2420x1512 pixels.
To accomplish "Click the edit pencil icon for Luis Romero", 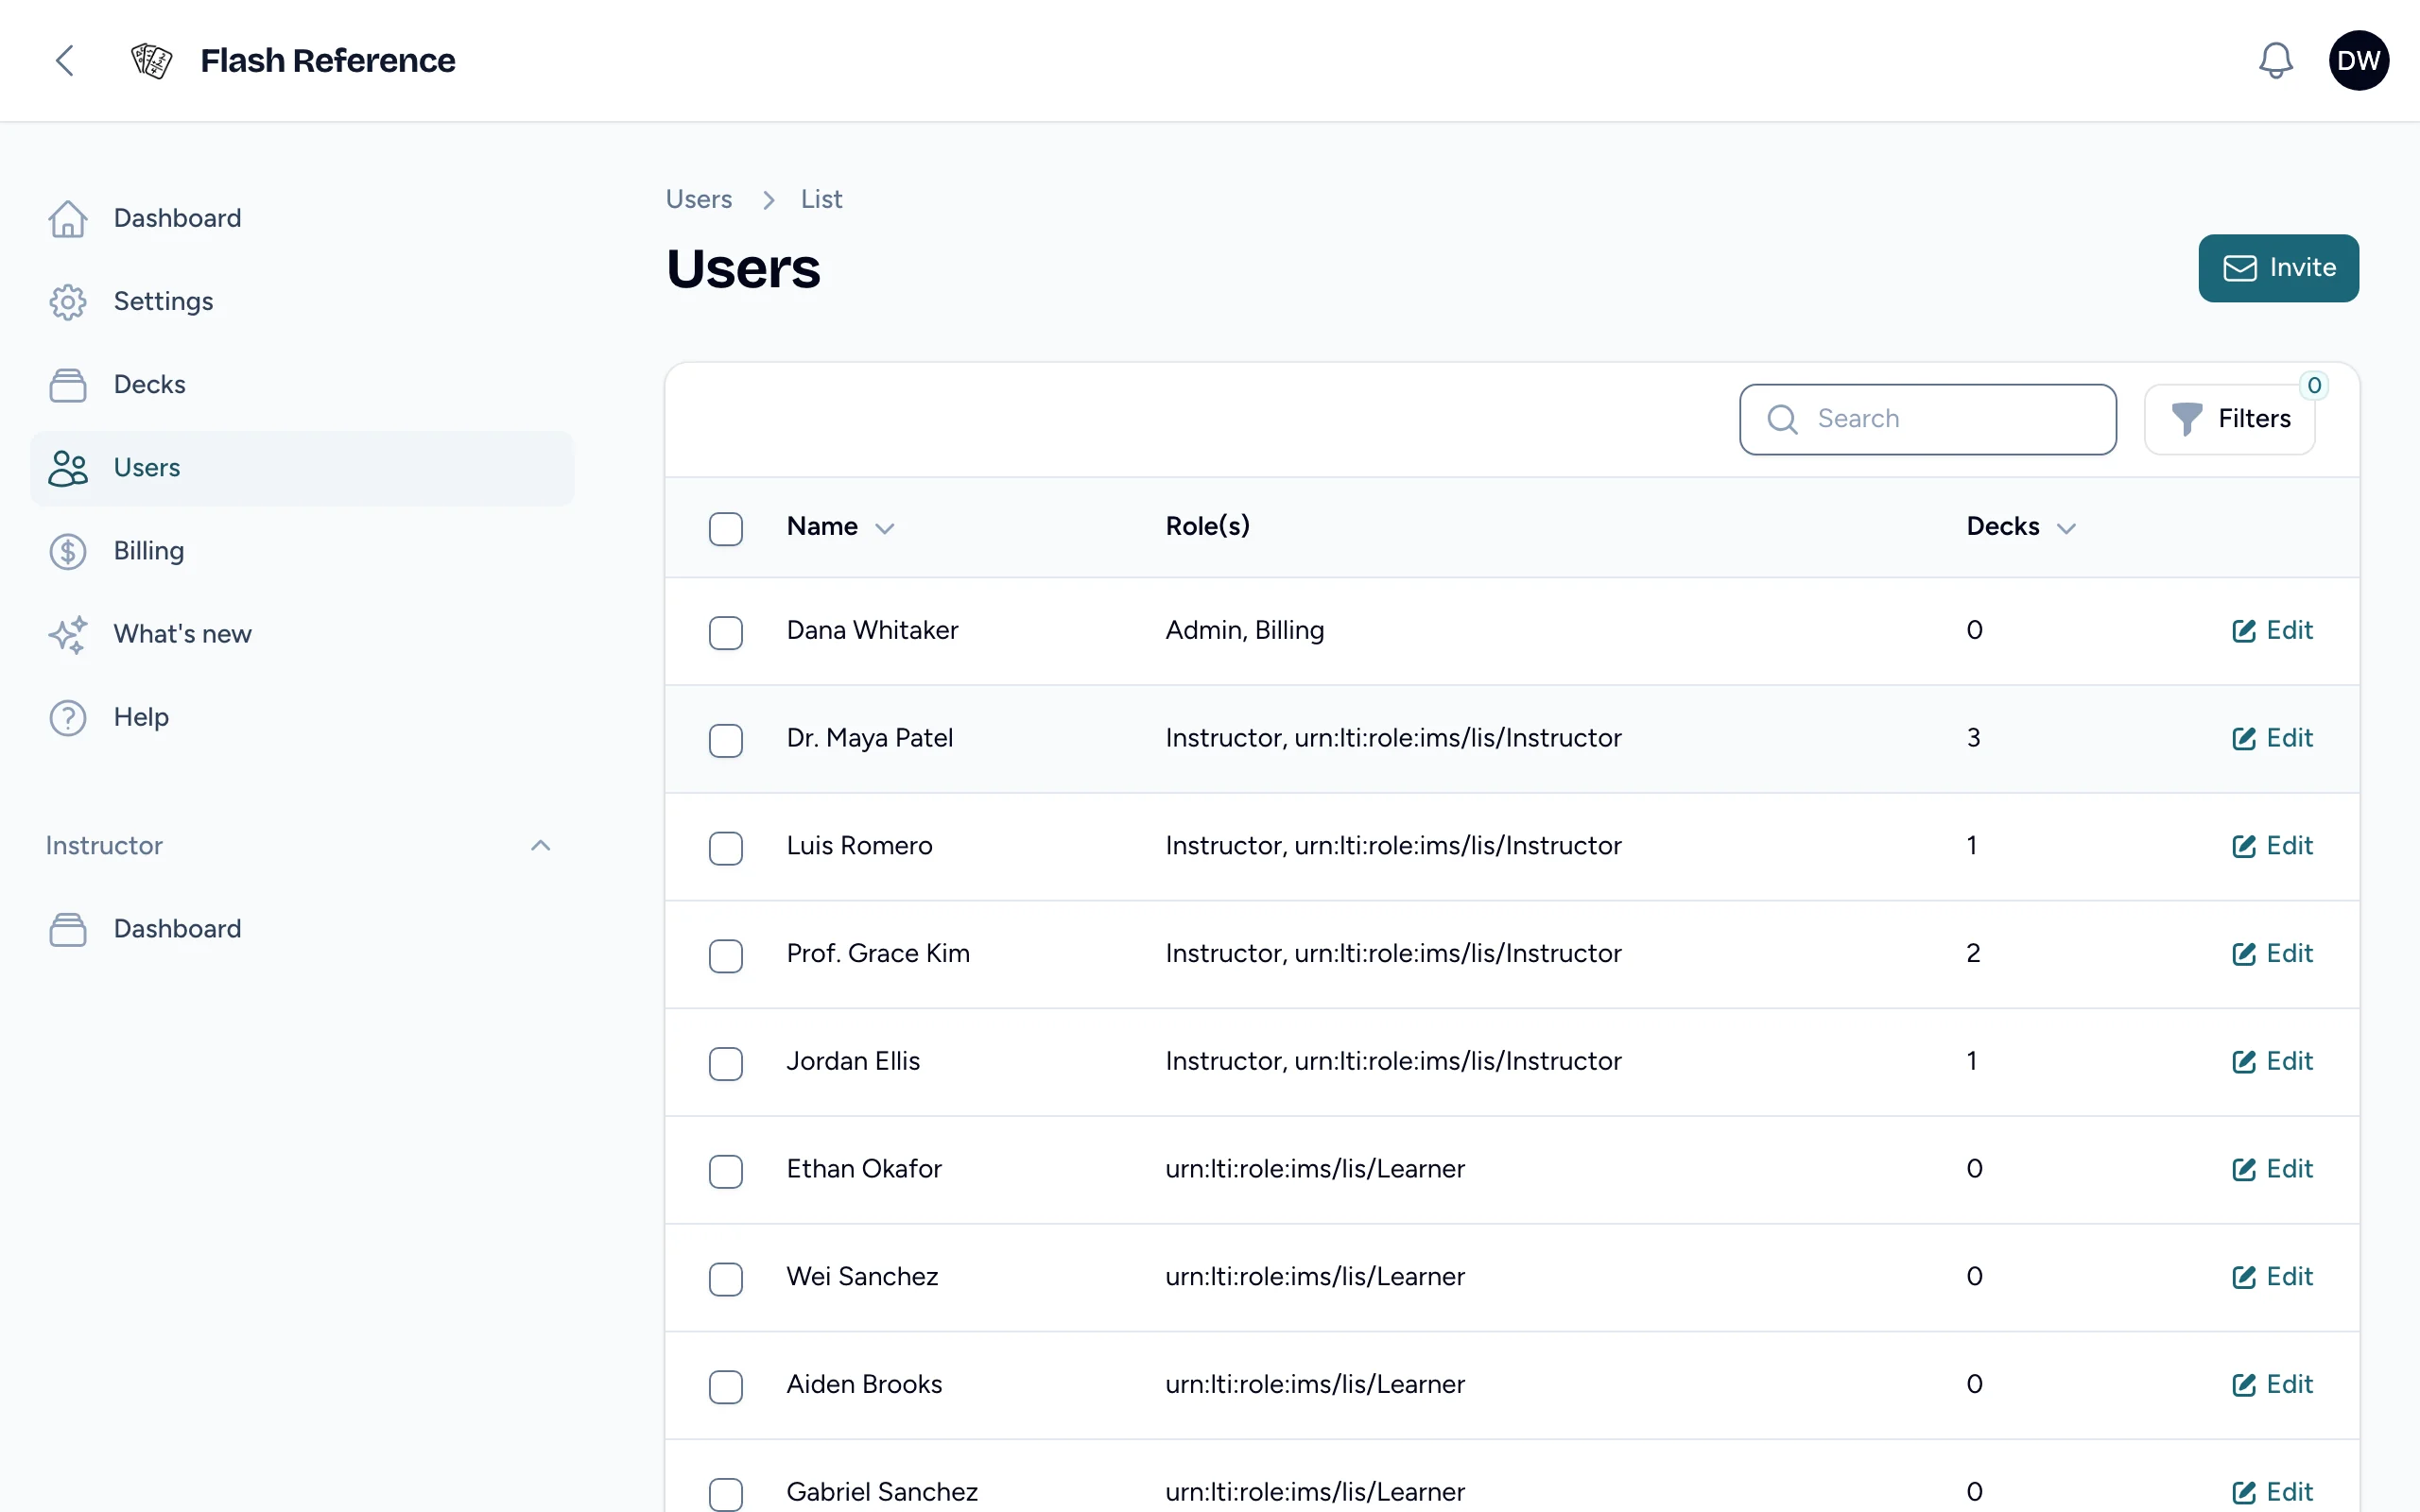I will [2243, 846].
